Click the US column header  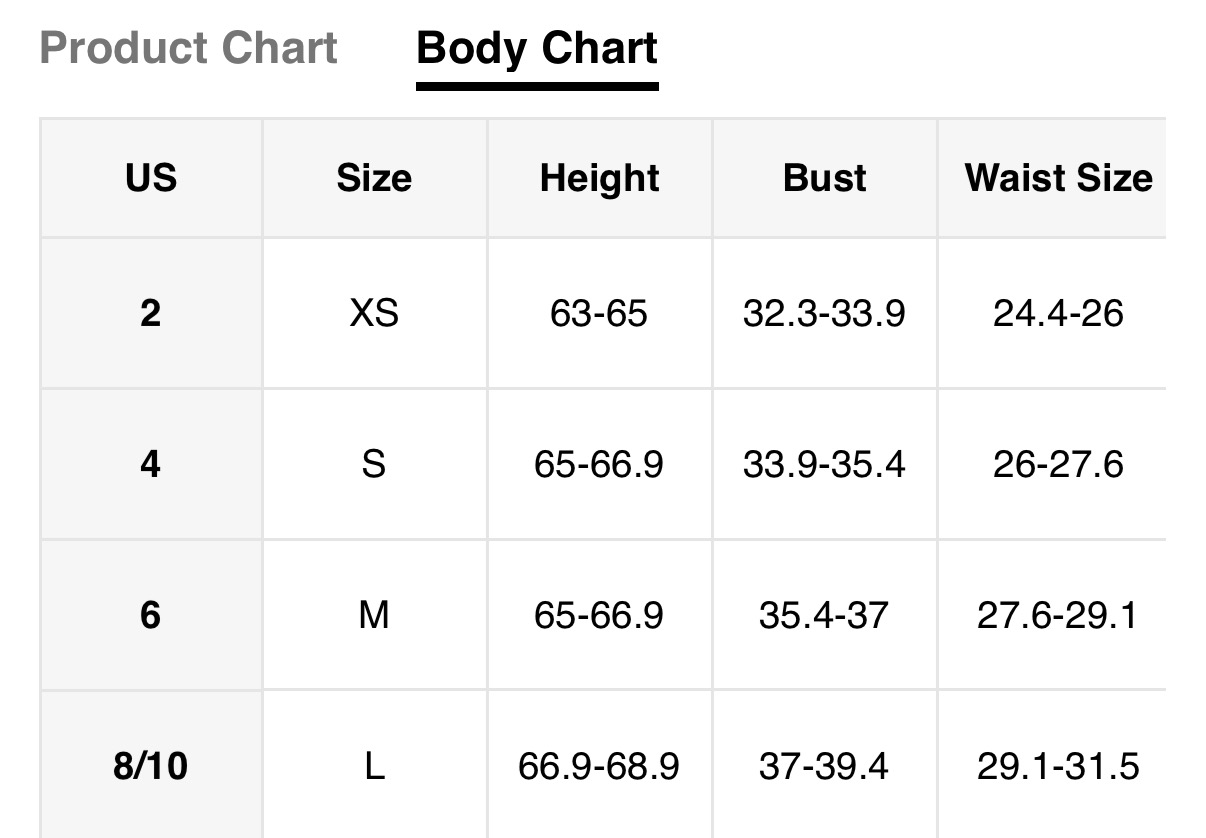[151, 178]
